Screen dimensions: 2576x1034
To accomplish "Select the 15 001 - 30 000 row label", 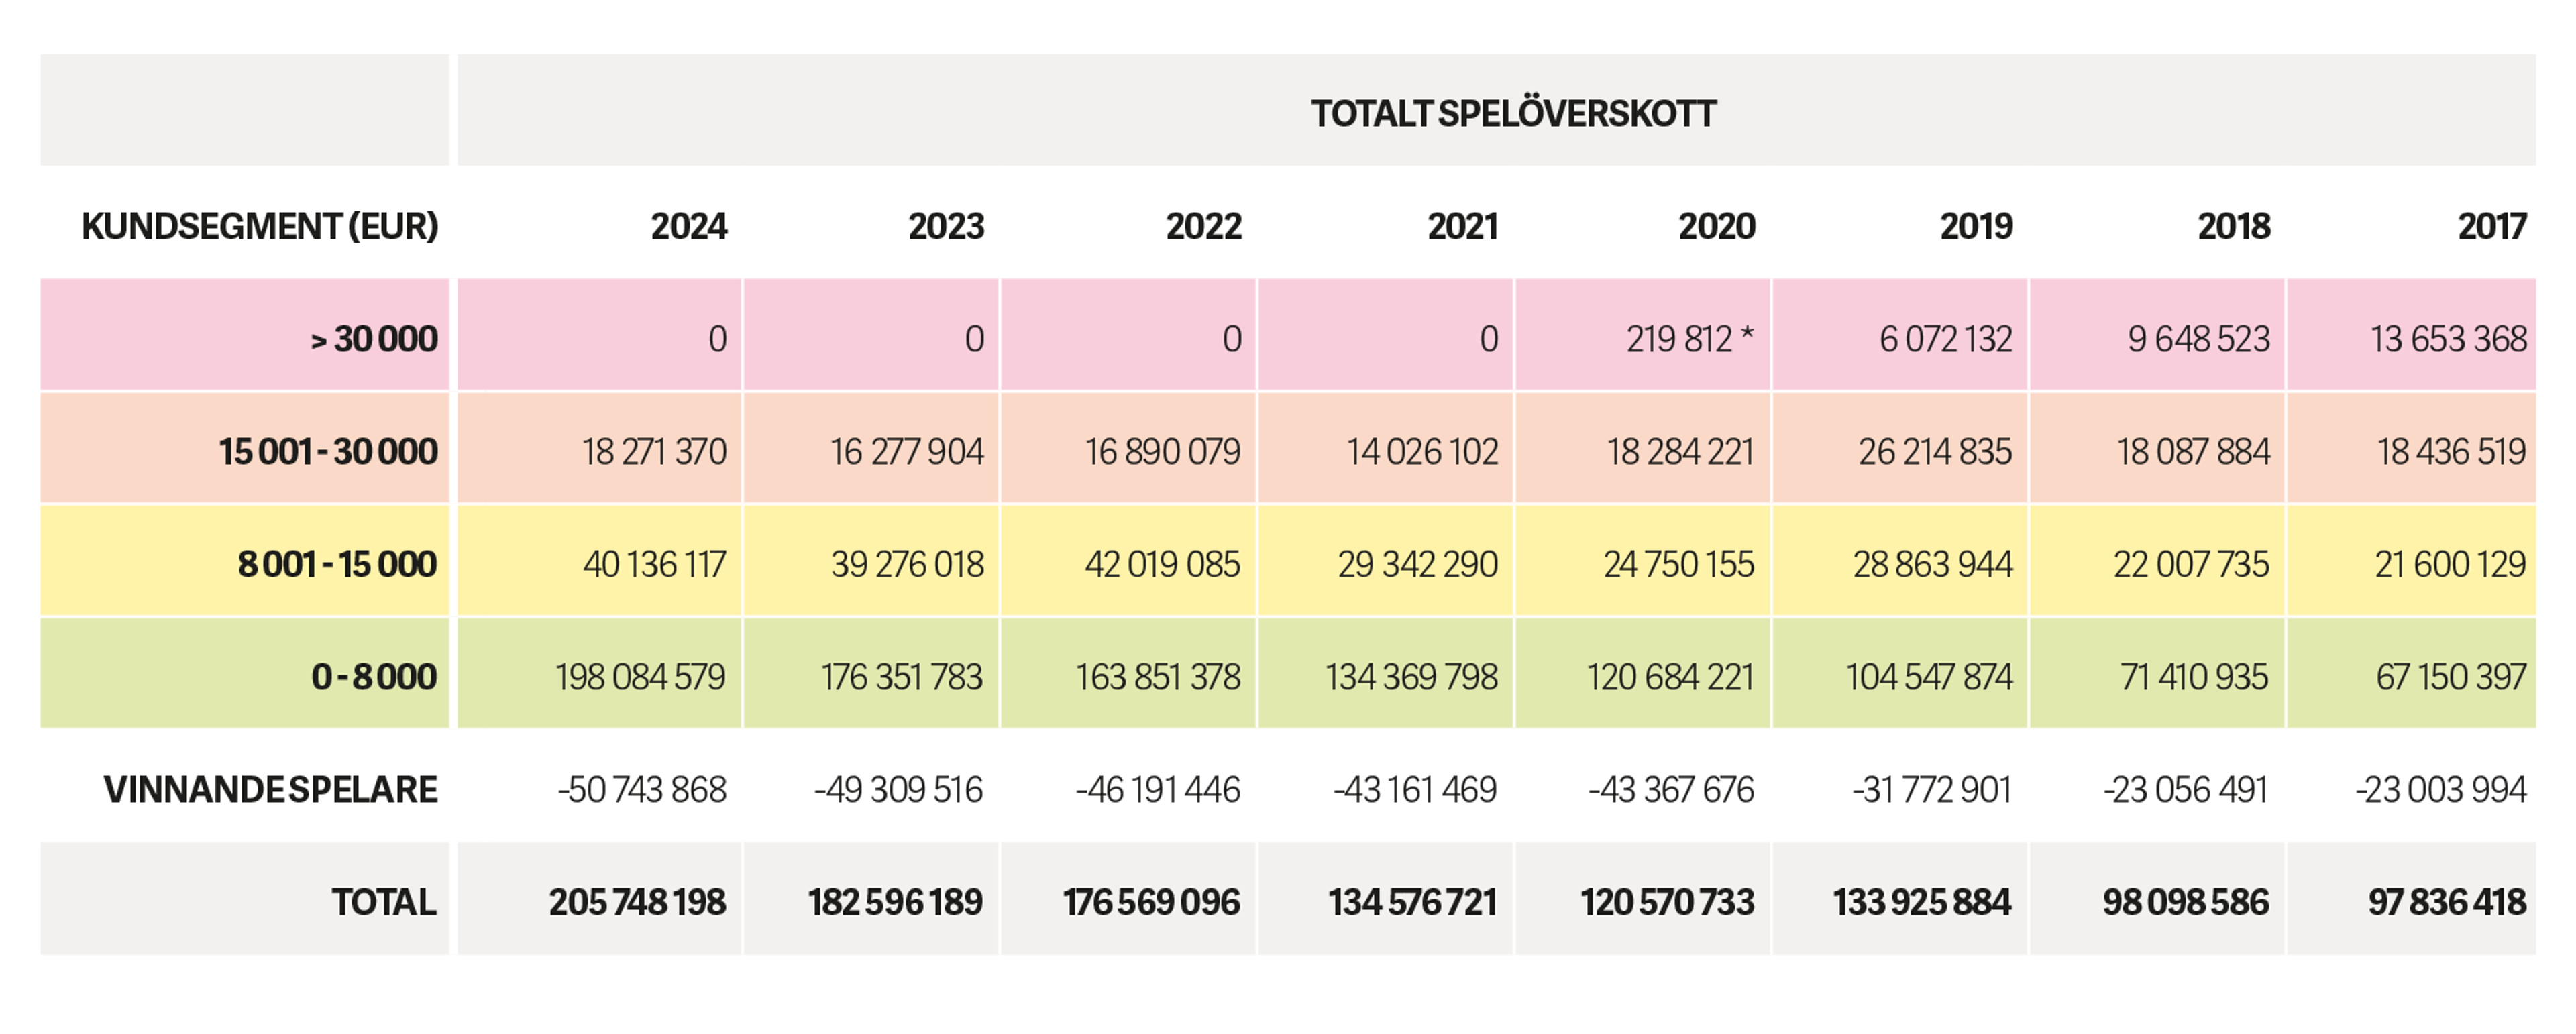I will pos(328,452).
